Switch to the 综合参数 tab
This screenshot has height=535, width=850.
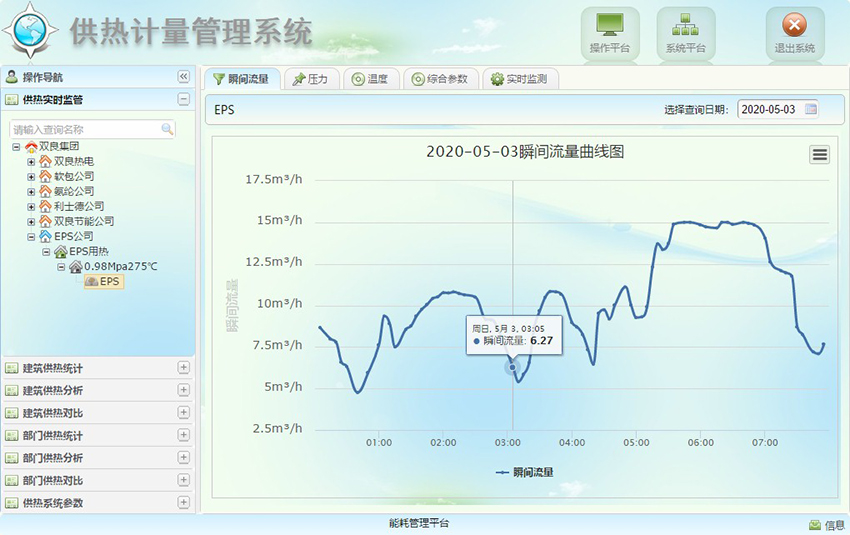click(439, 79)
